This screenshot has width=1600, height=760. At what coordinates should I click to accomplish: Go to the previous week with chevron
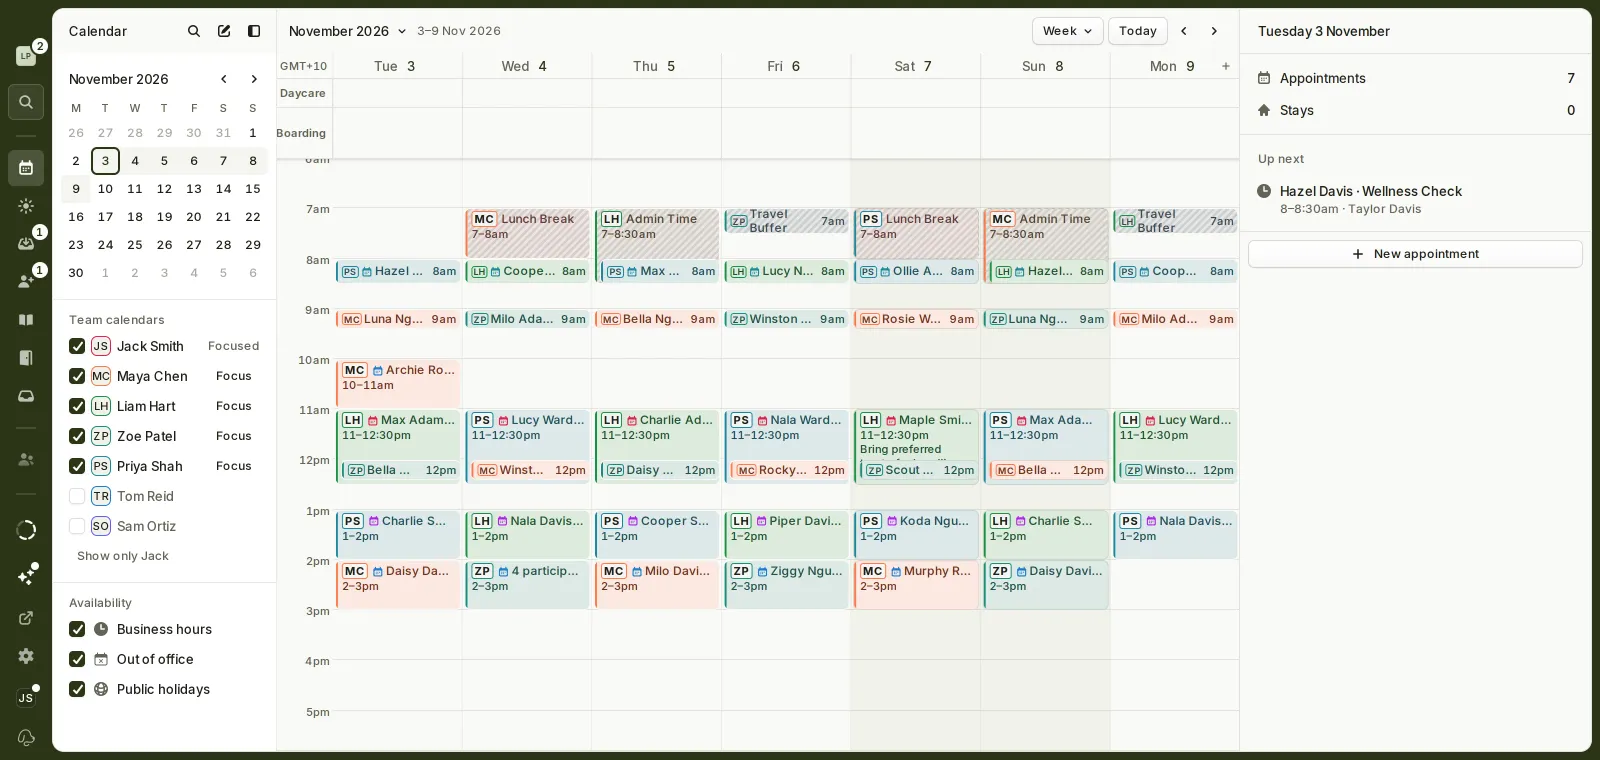1184,31
